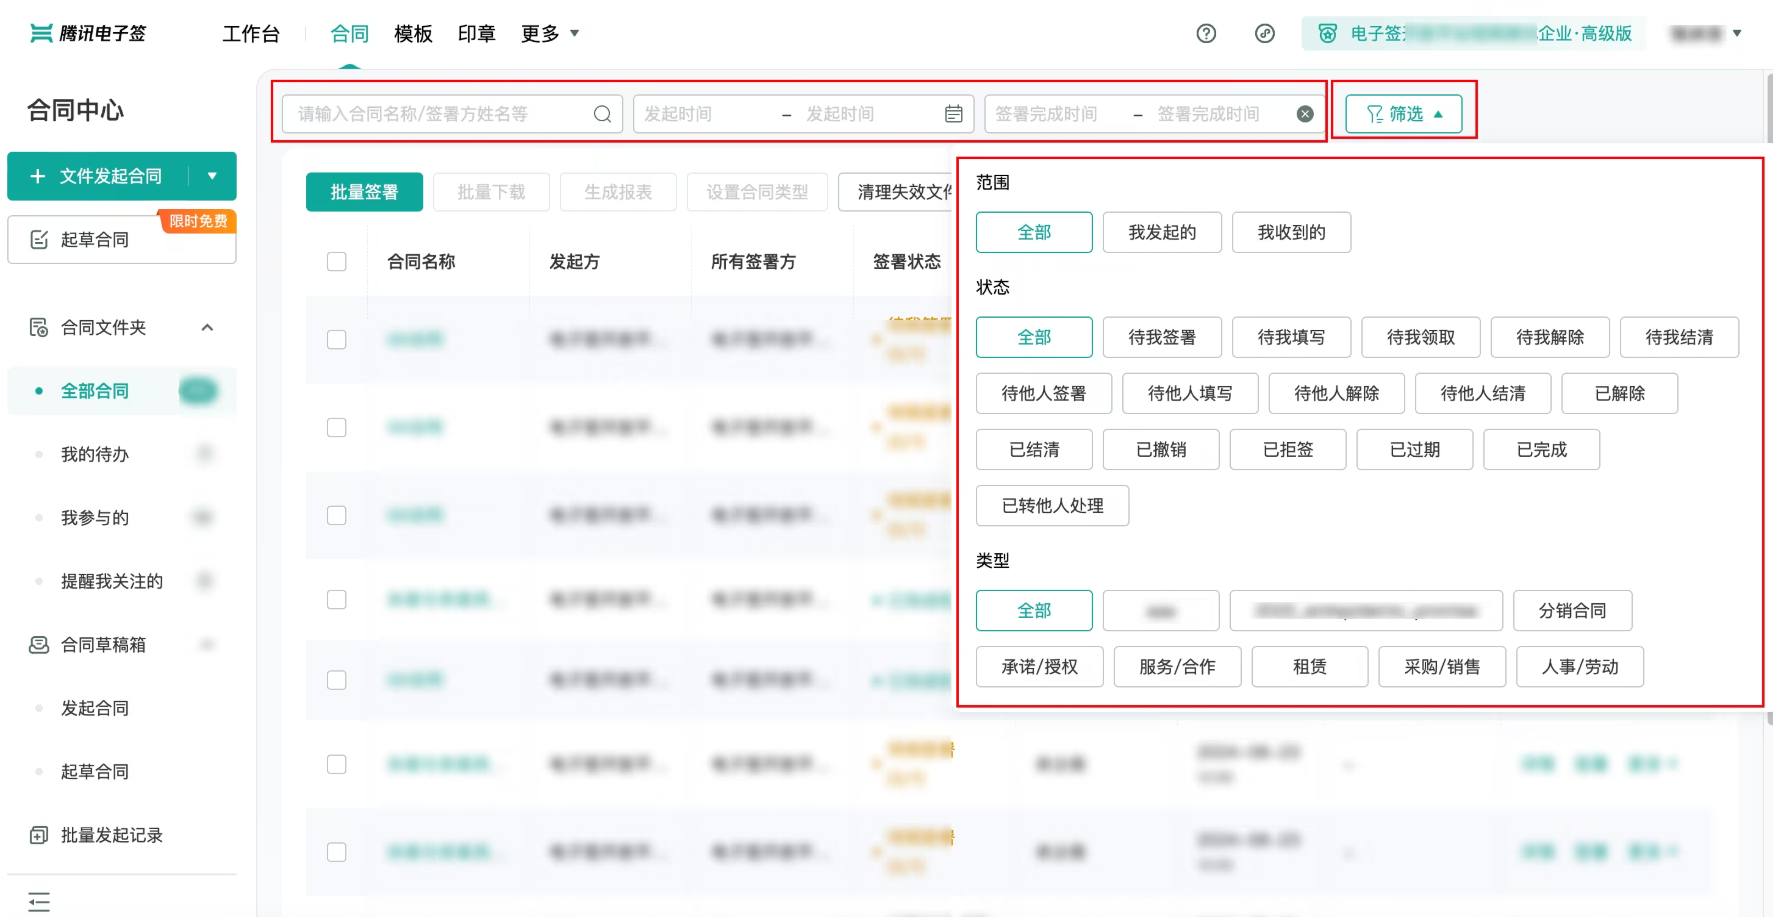Select scope filter 我发起的
This screenshot has width=1773, height=917.
pyautogui.click(x=1162, y=232)
